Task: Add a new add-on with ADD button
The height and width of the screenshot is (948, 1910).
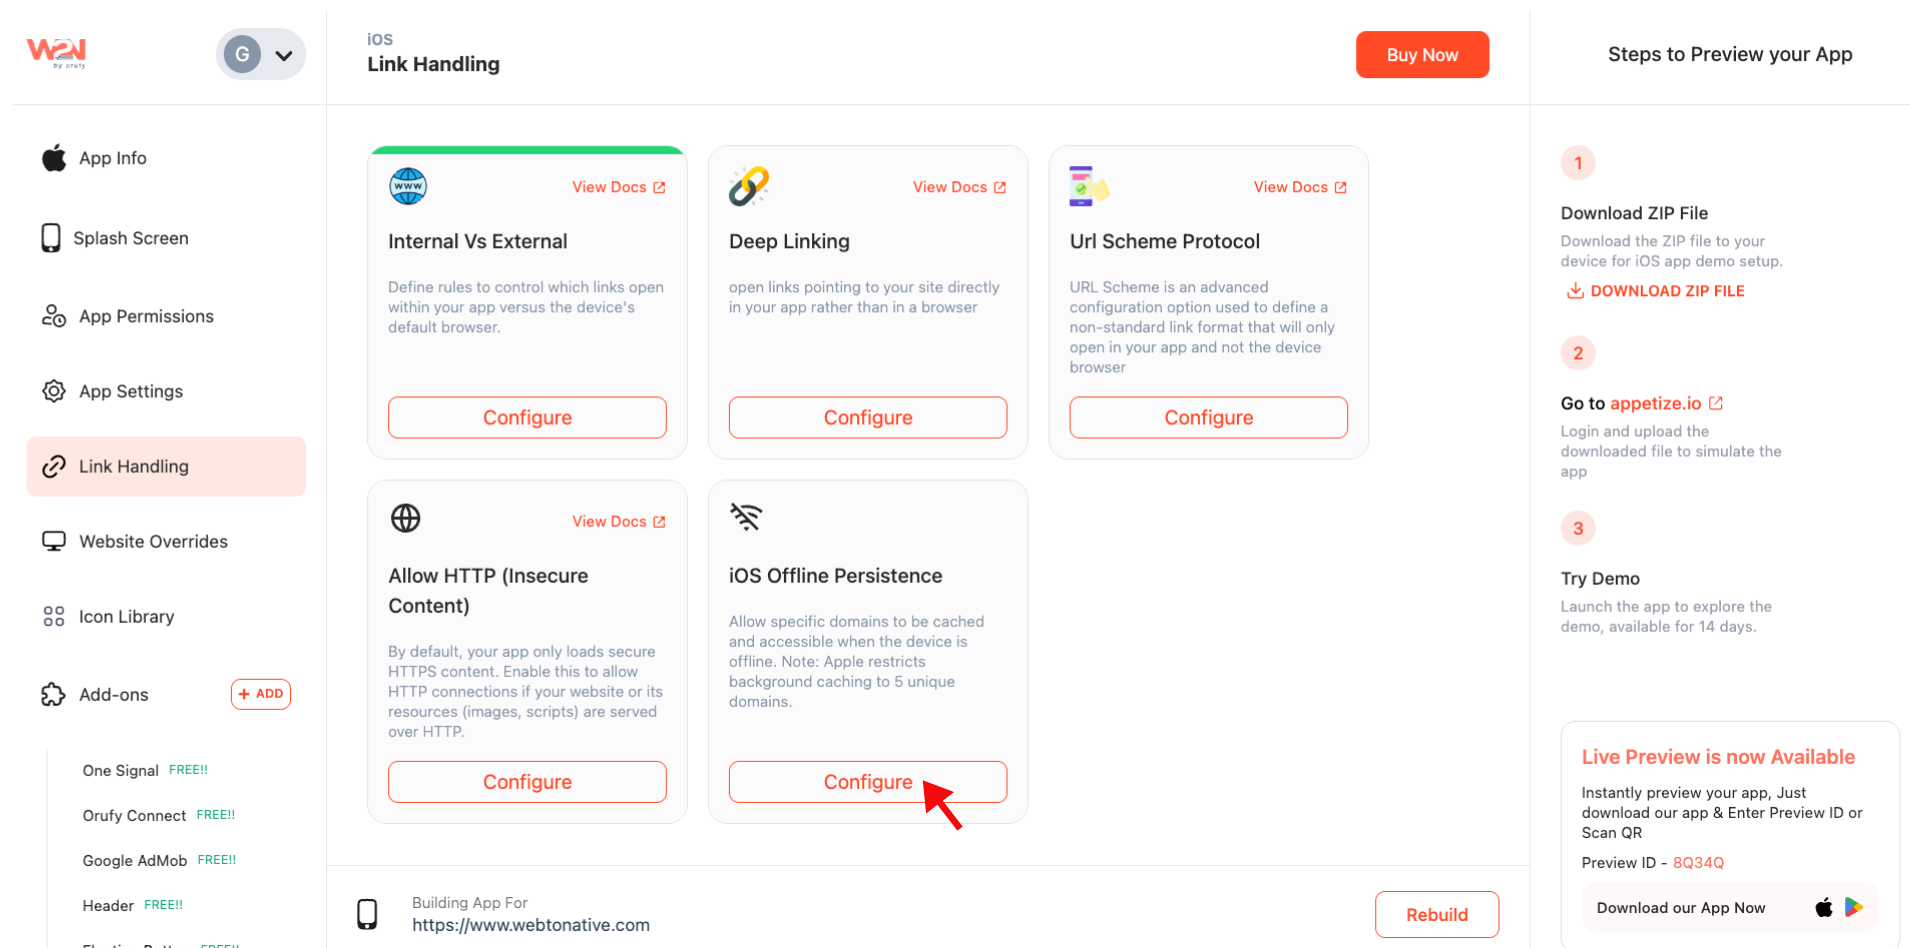Action: coord(261,694)
